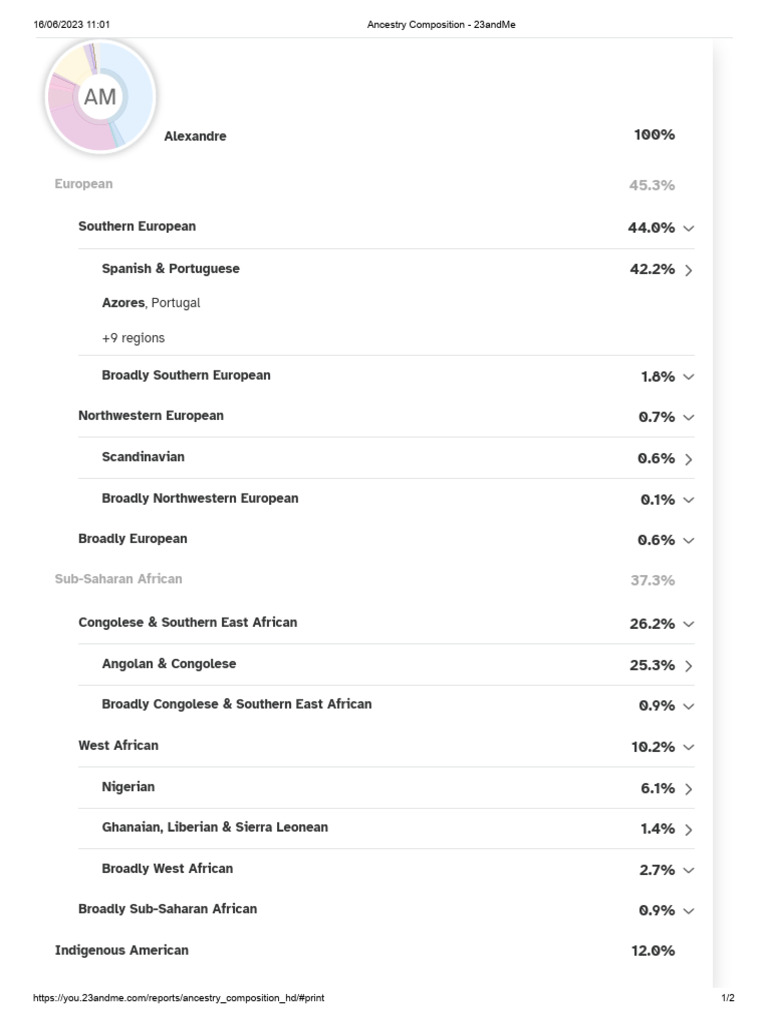Open Spanish & Portuguese details arrow
This screenshot has width=768, height=1024.
(x=688, y=270)
